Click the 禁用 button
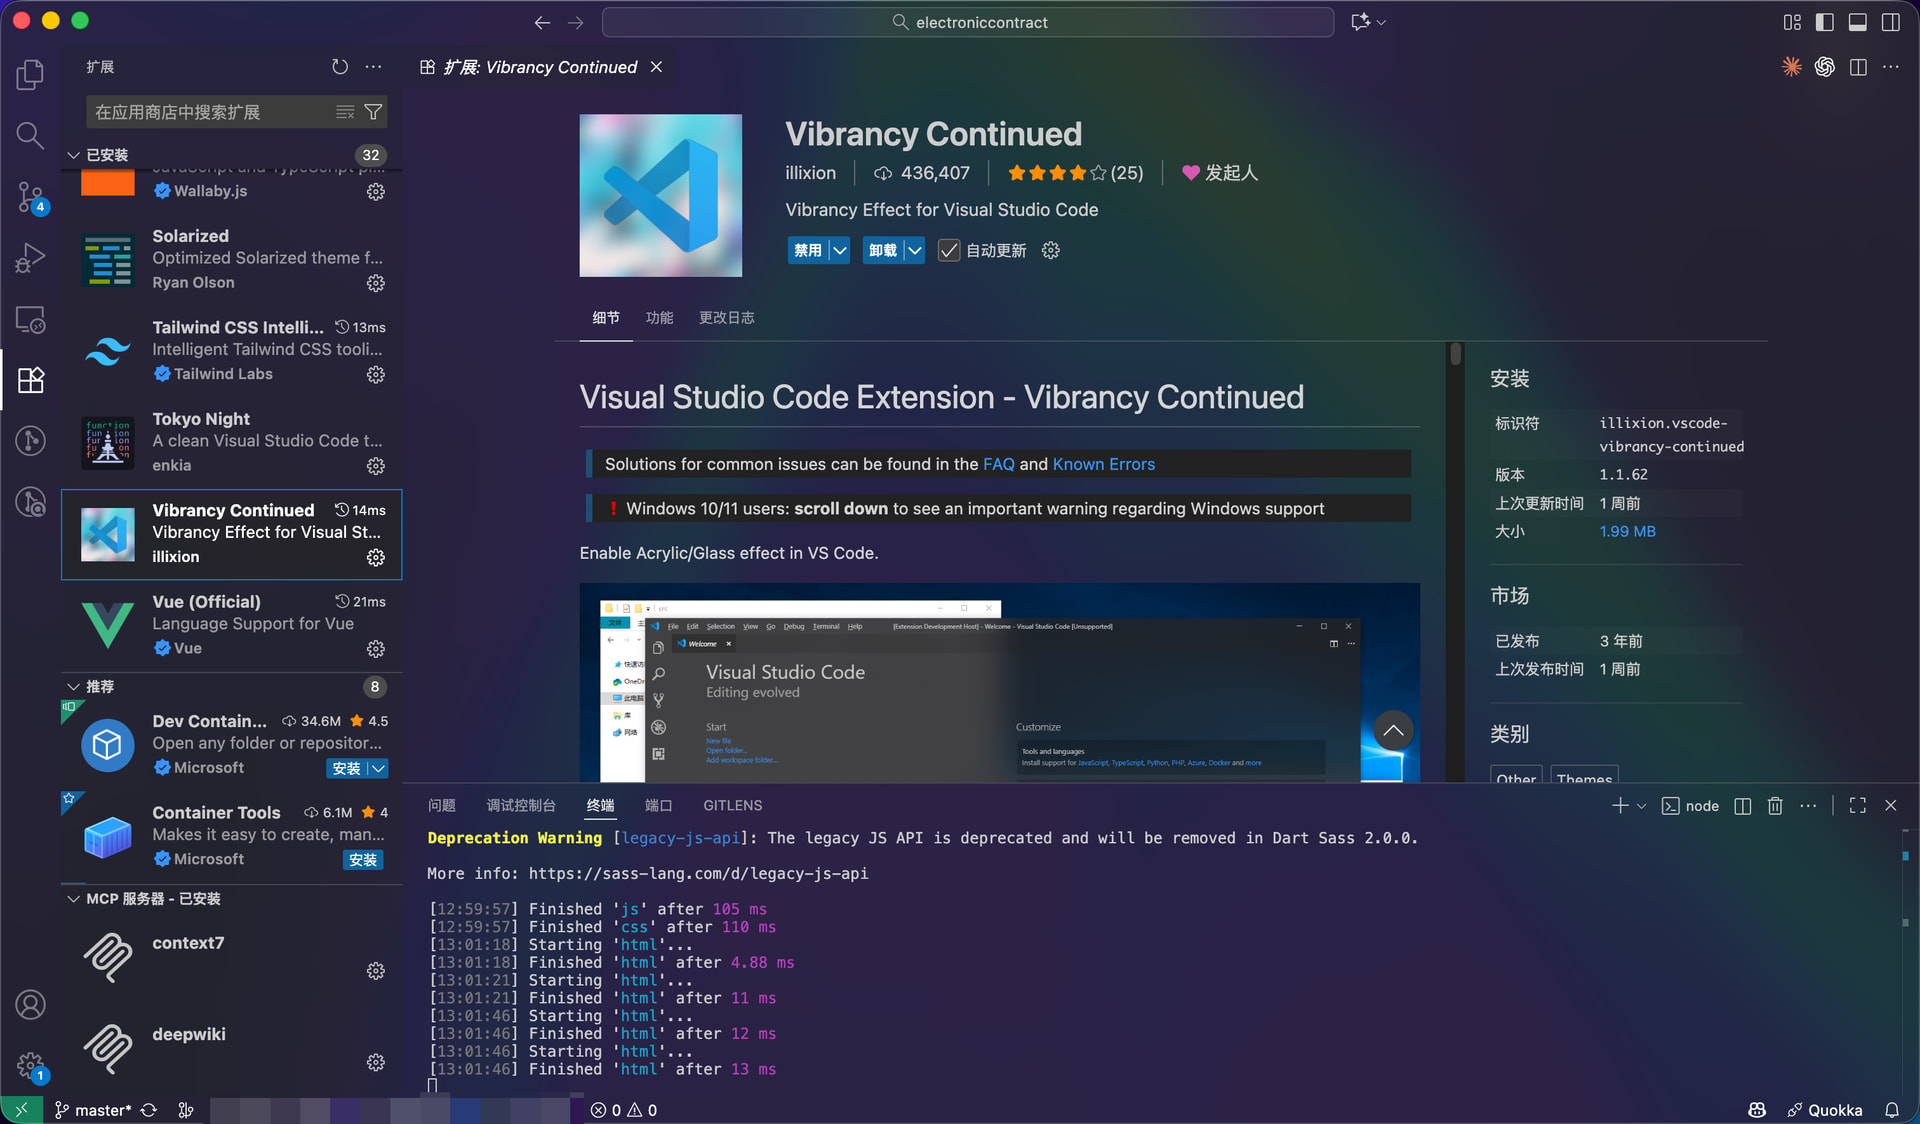Viewport: 1920px width, 1124px height. coord(808,250)
